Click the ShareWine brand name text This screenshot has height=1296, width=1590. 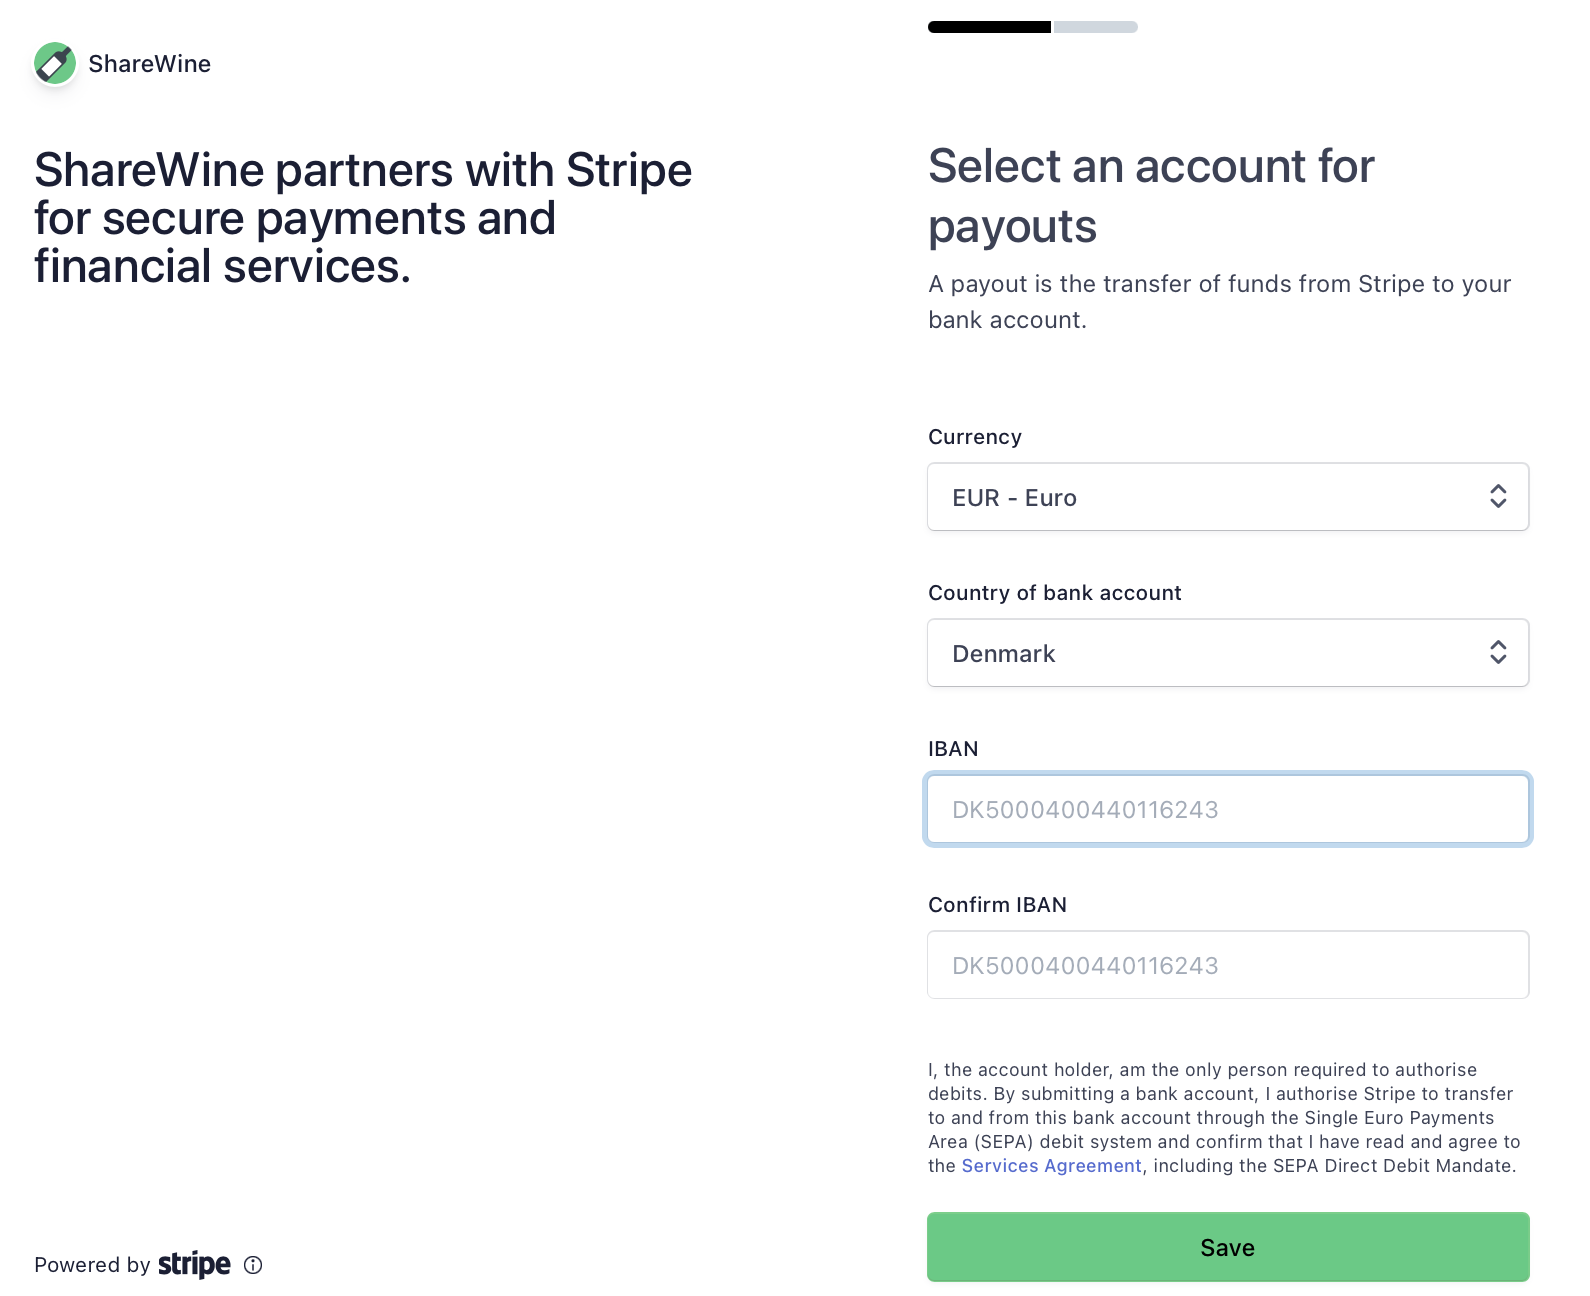(150, 64)
